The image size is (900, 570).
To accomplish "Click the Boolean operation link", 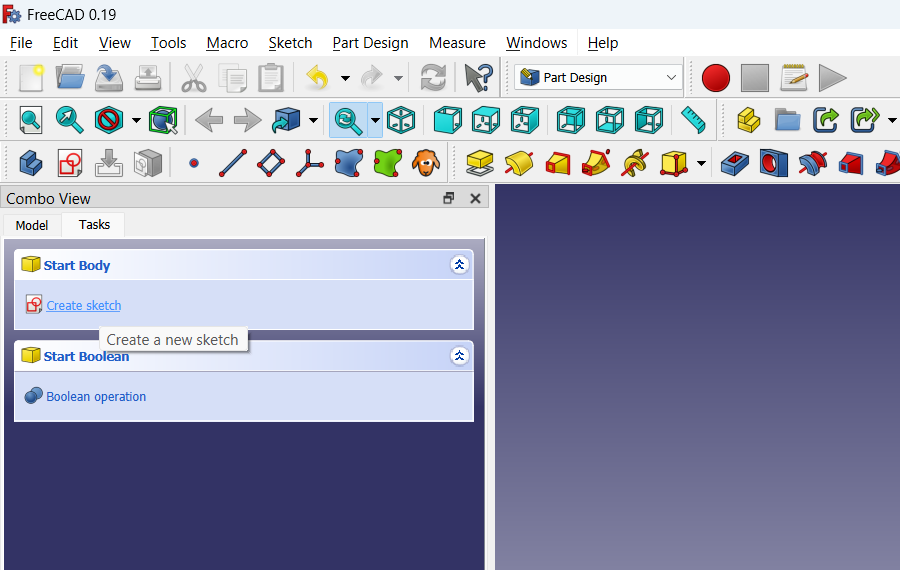I will [96, 397].
